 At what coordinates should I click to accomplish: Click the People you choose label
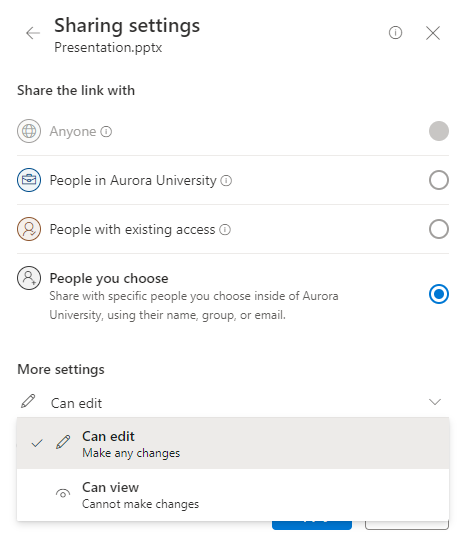point(109,279)
